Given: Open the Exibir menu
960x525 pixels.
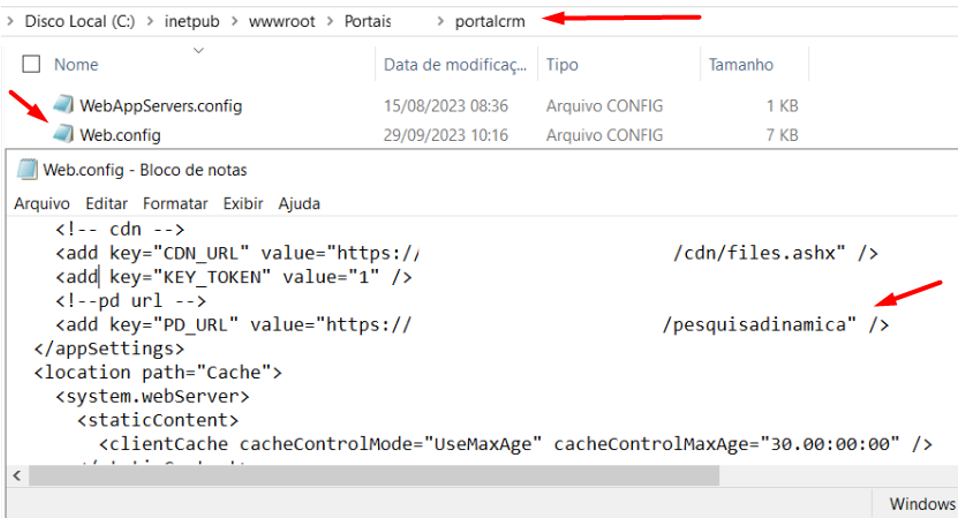Looking at the screenshot, I should pyautogui.click(x=244, y=203).
